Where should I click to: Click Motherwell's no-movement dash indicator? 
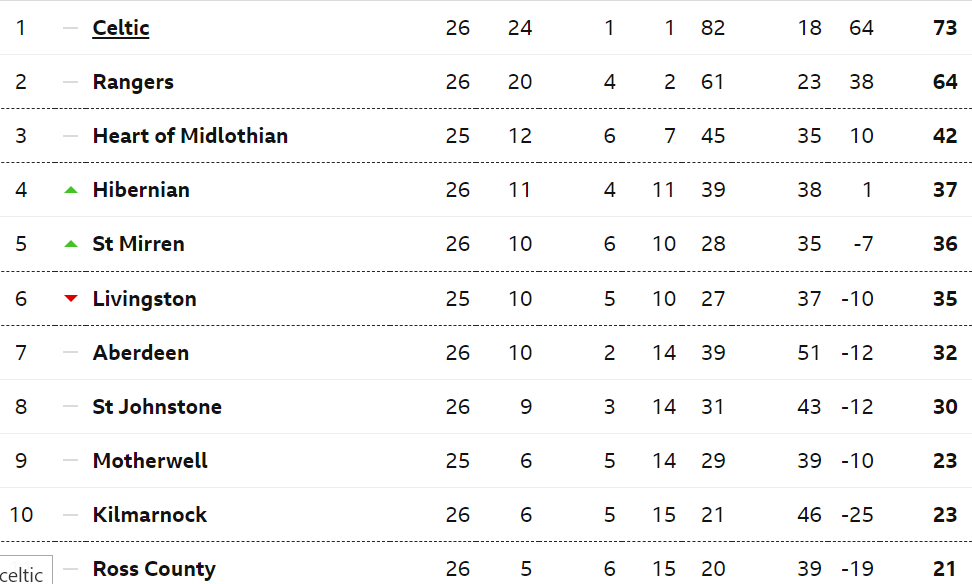coord(71,461)
